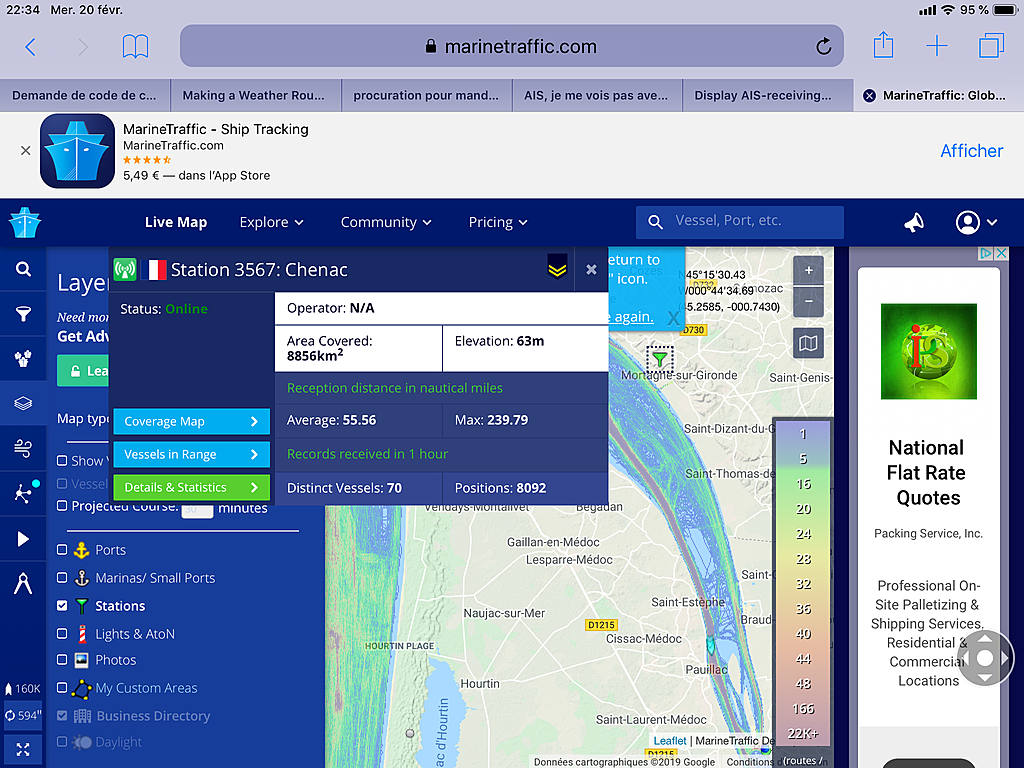
Task: Collapse the station details chevron icon
Action: 557,268
